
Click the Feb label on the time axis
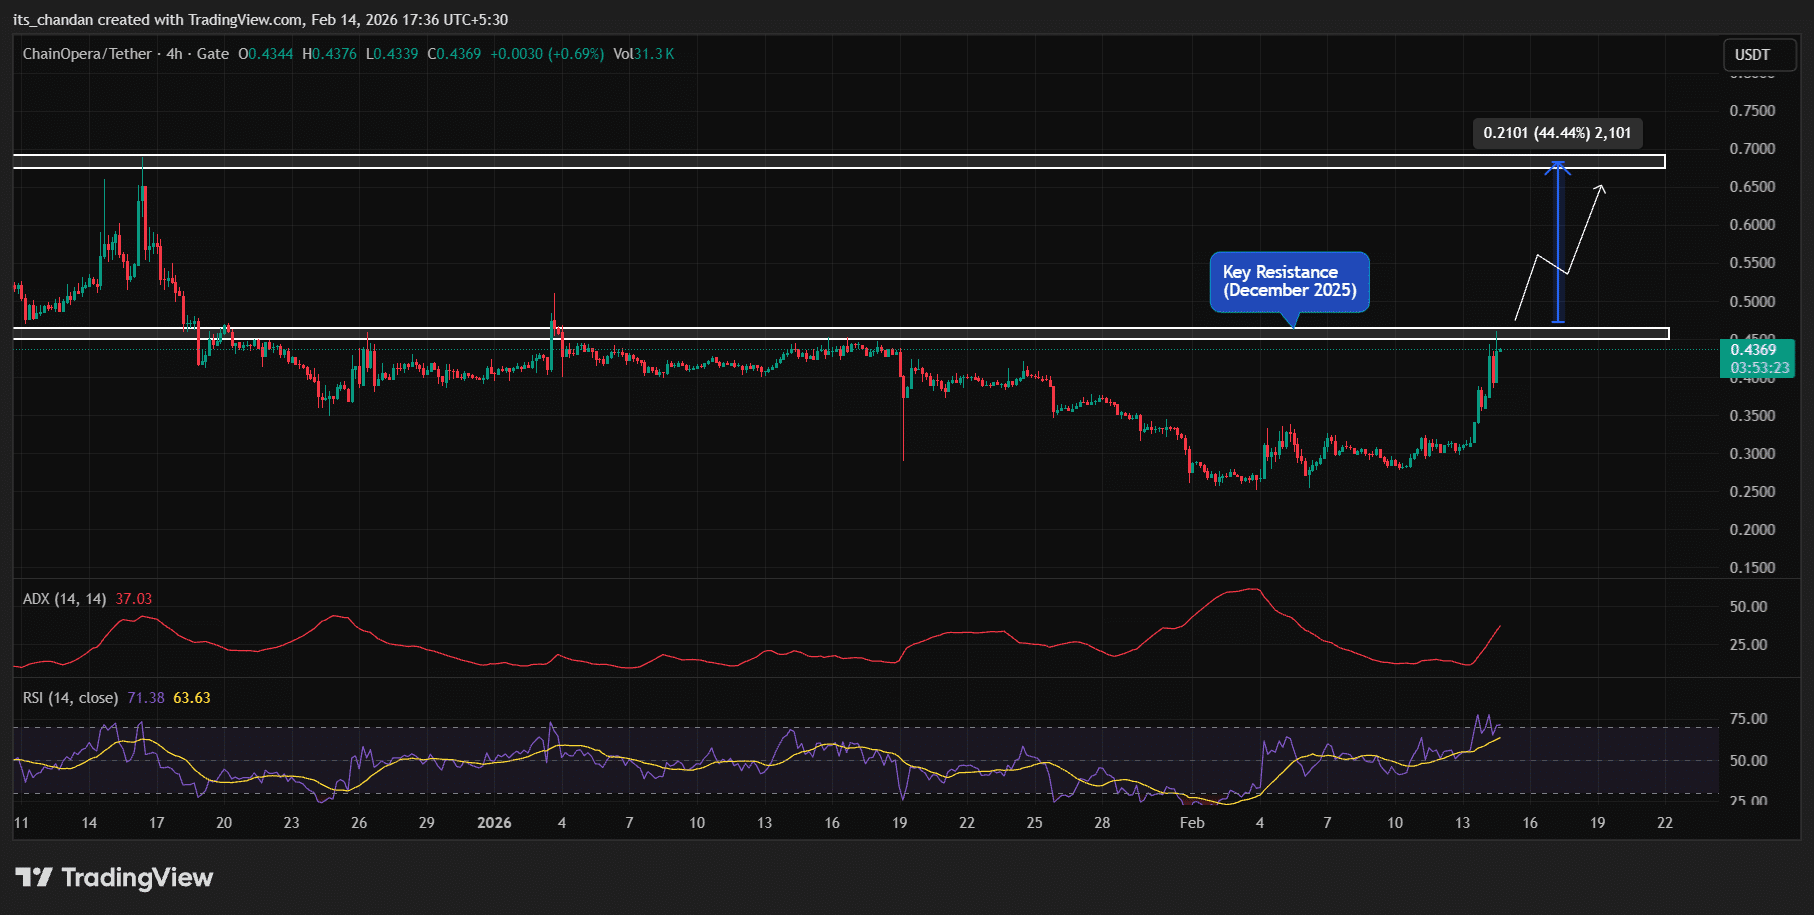[x=1191, y=822]
